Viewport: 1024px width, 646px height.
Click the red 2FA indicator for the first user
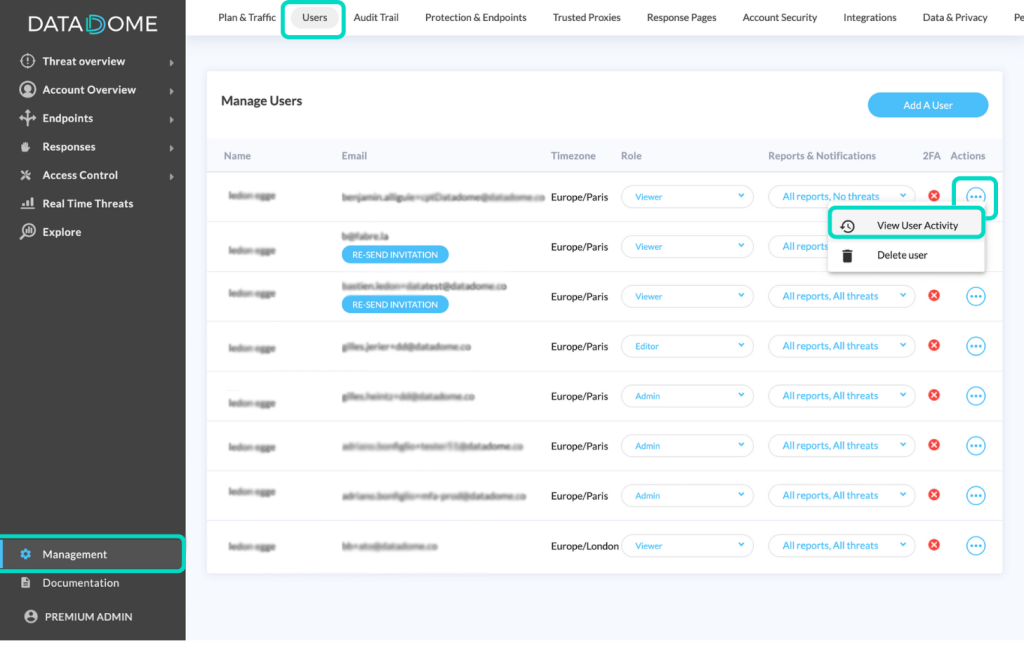pyautogui.click(x=933, y=195)
